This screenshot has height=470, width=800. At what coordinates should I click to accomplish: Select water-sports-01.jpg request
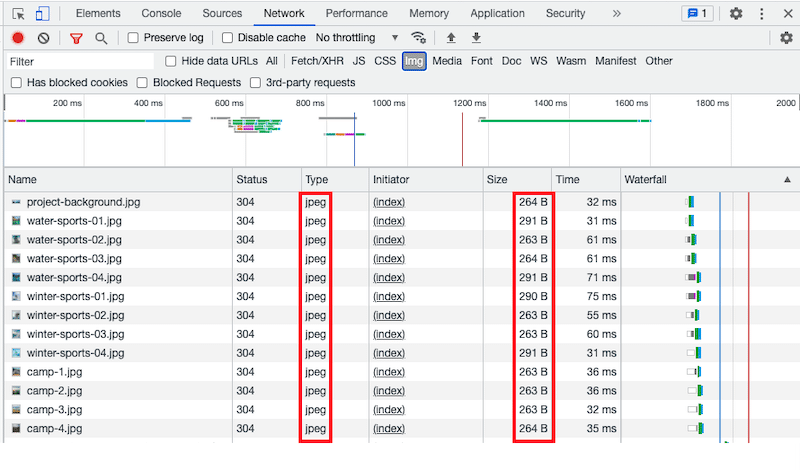coord(74,221)
